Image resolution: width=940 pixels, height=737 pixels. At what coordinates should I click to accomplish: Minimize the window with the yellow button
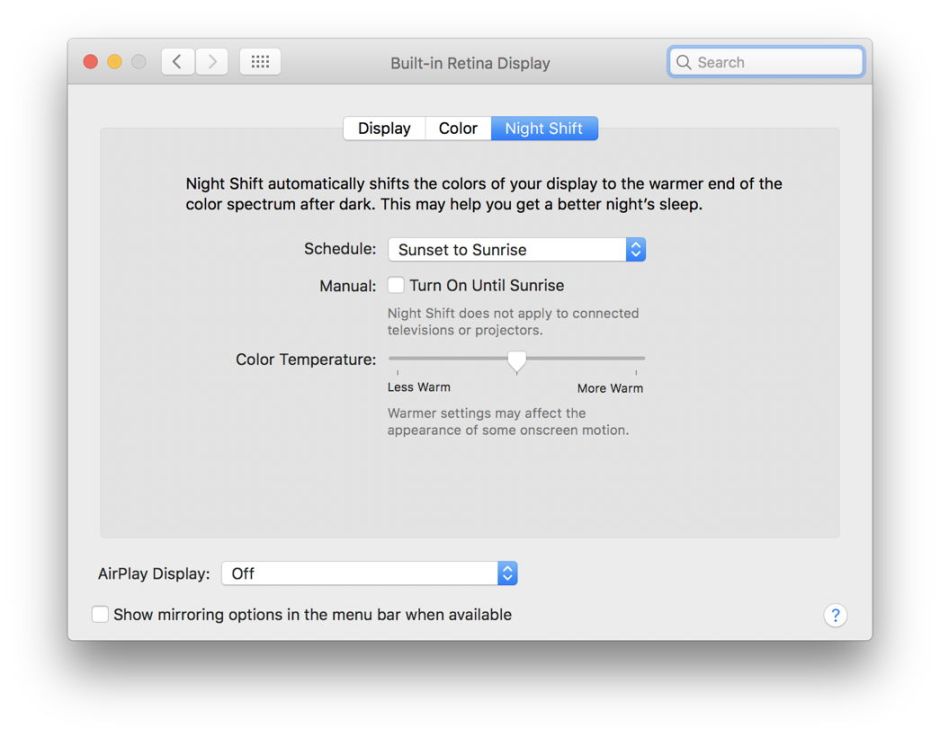114,62
